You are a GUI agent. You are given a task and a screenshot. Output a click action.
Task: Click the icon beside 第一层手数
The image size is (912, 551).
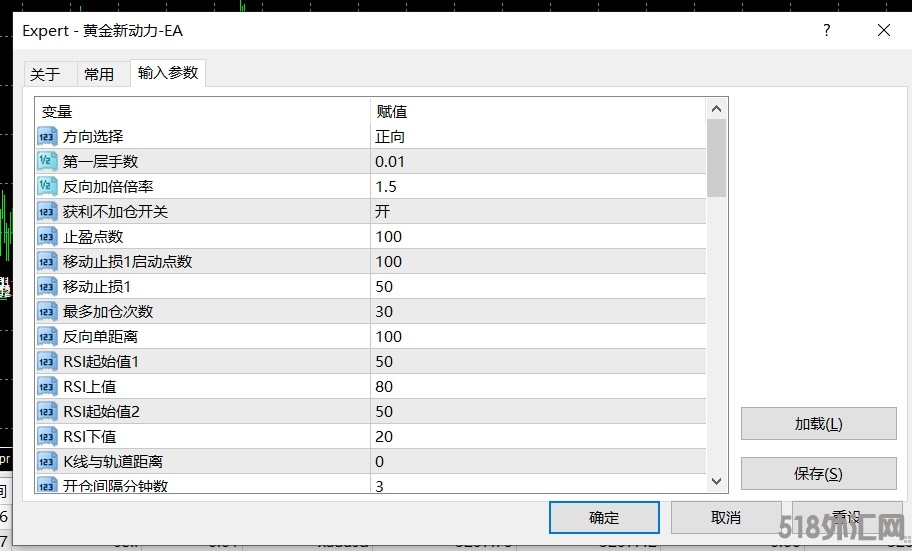coord(47,162)
